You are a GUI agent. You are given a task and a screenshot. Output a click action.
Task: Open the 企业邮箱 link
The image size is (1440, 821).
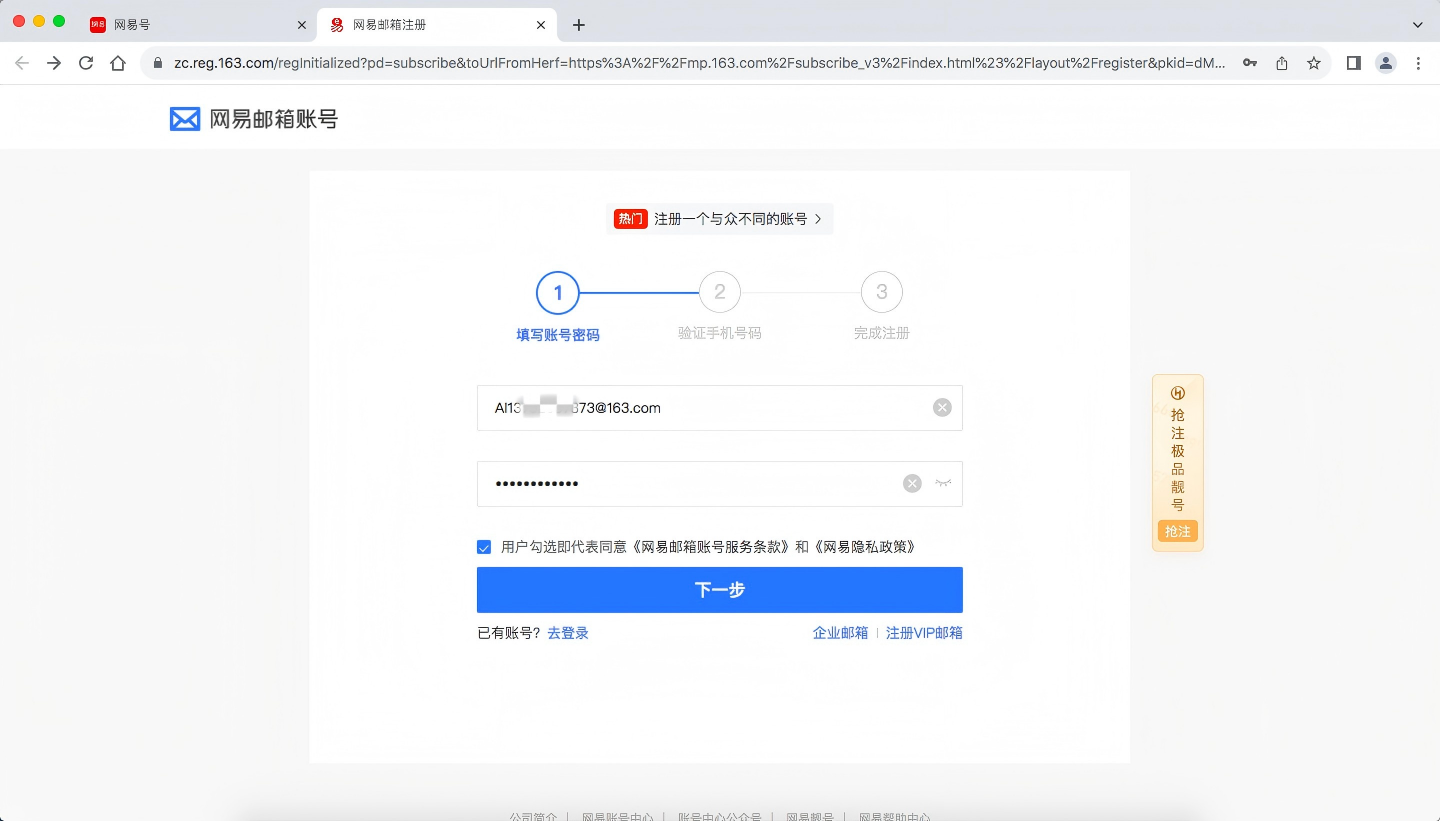840,633
